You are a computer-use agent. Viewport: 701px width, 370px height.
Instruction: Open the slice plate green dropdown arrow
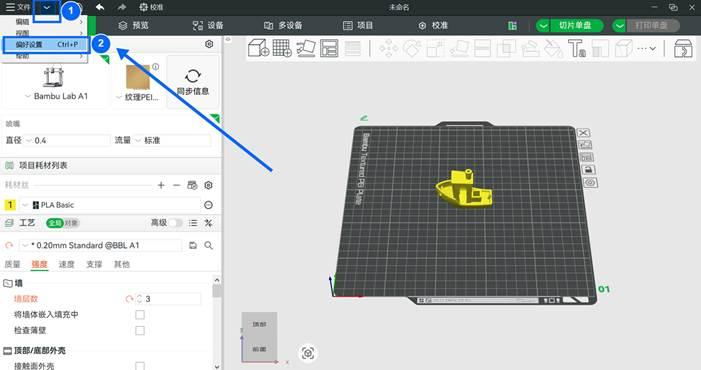coord(543,25)
